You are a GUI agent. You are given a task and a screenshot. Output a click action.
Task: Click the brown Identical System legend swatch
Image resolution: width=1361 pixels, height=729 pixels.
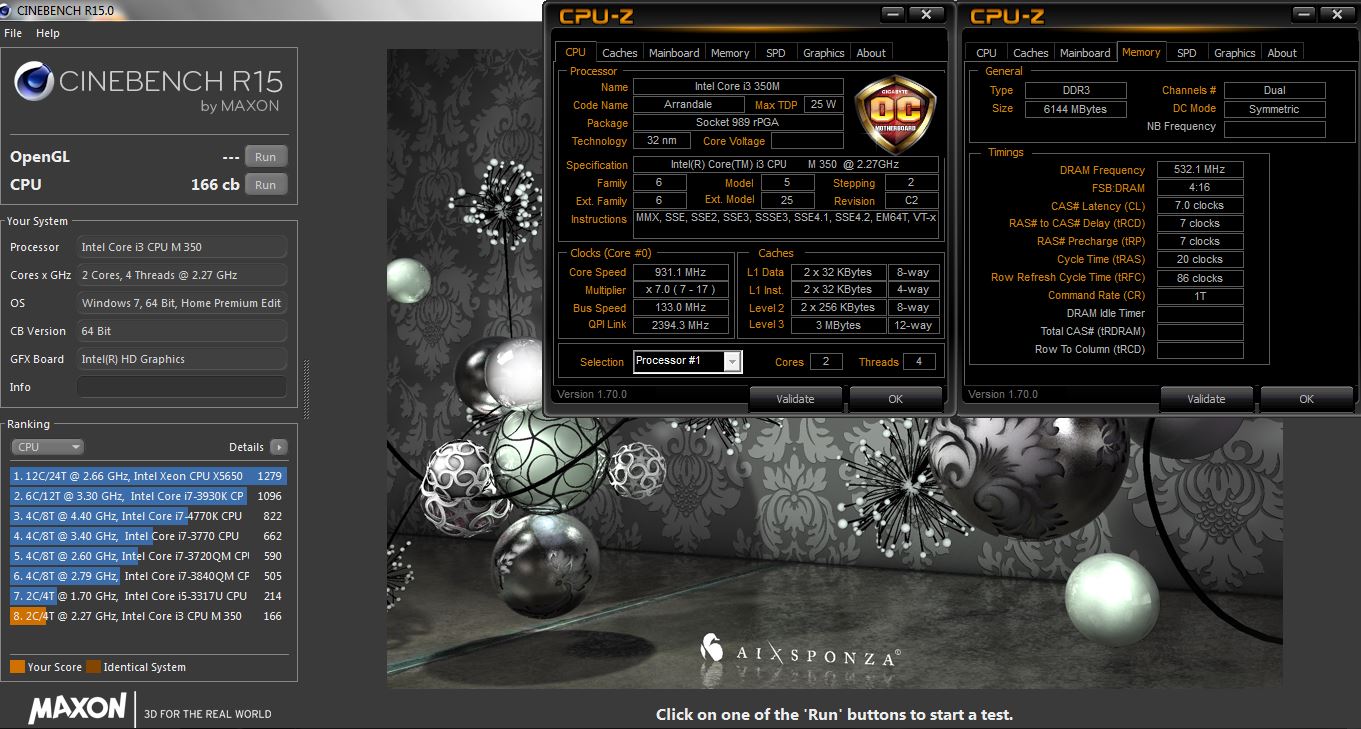(93, 667)
